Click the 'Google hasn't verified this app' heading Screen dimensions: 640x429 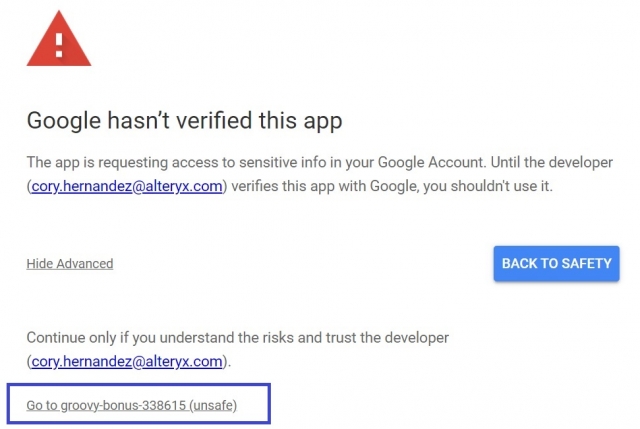184,121
